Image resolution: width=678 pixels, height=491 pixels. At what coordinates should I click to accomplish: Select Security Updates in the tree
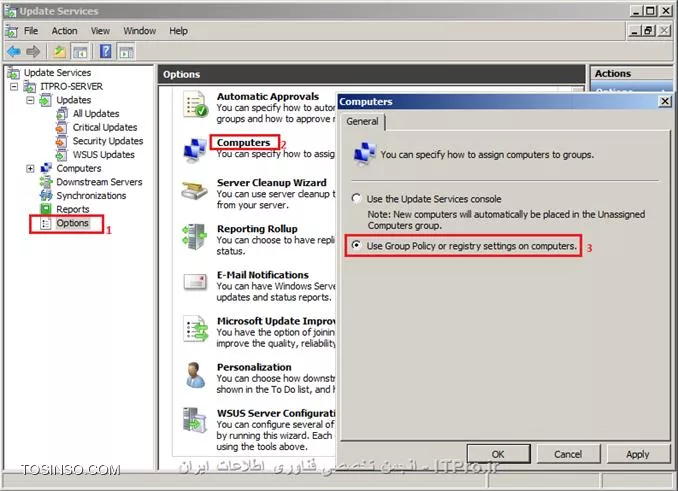coord(108,141)
